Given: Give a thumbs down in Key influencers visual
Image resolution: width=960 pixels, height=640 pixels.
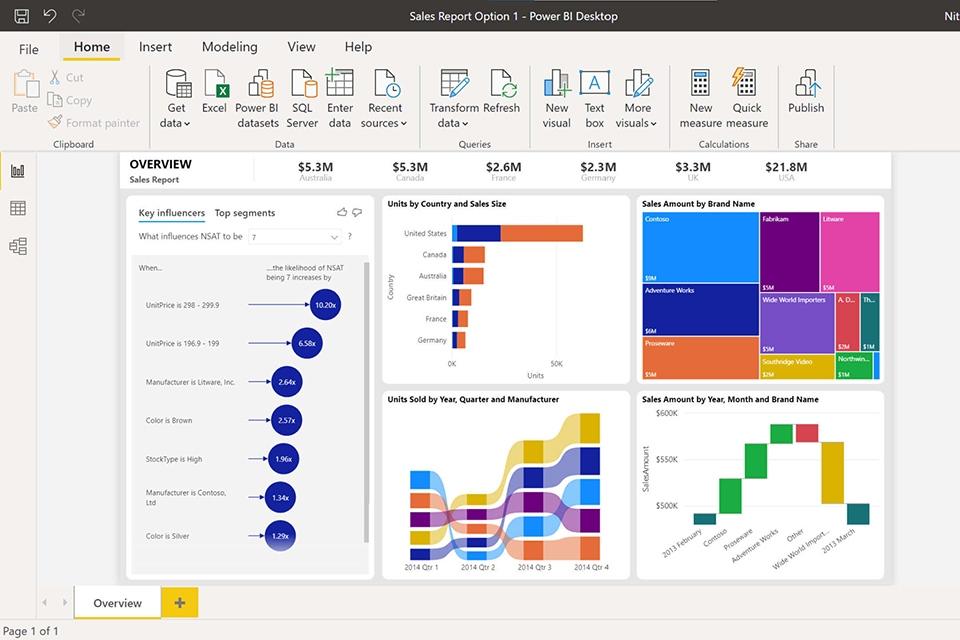Looking at the screenshot, I should click(358, 212).
